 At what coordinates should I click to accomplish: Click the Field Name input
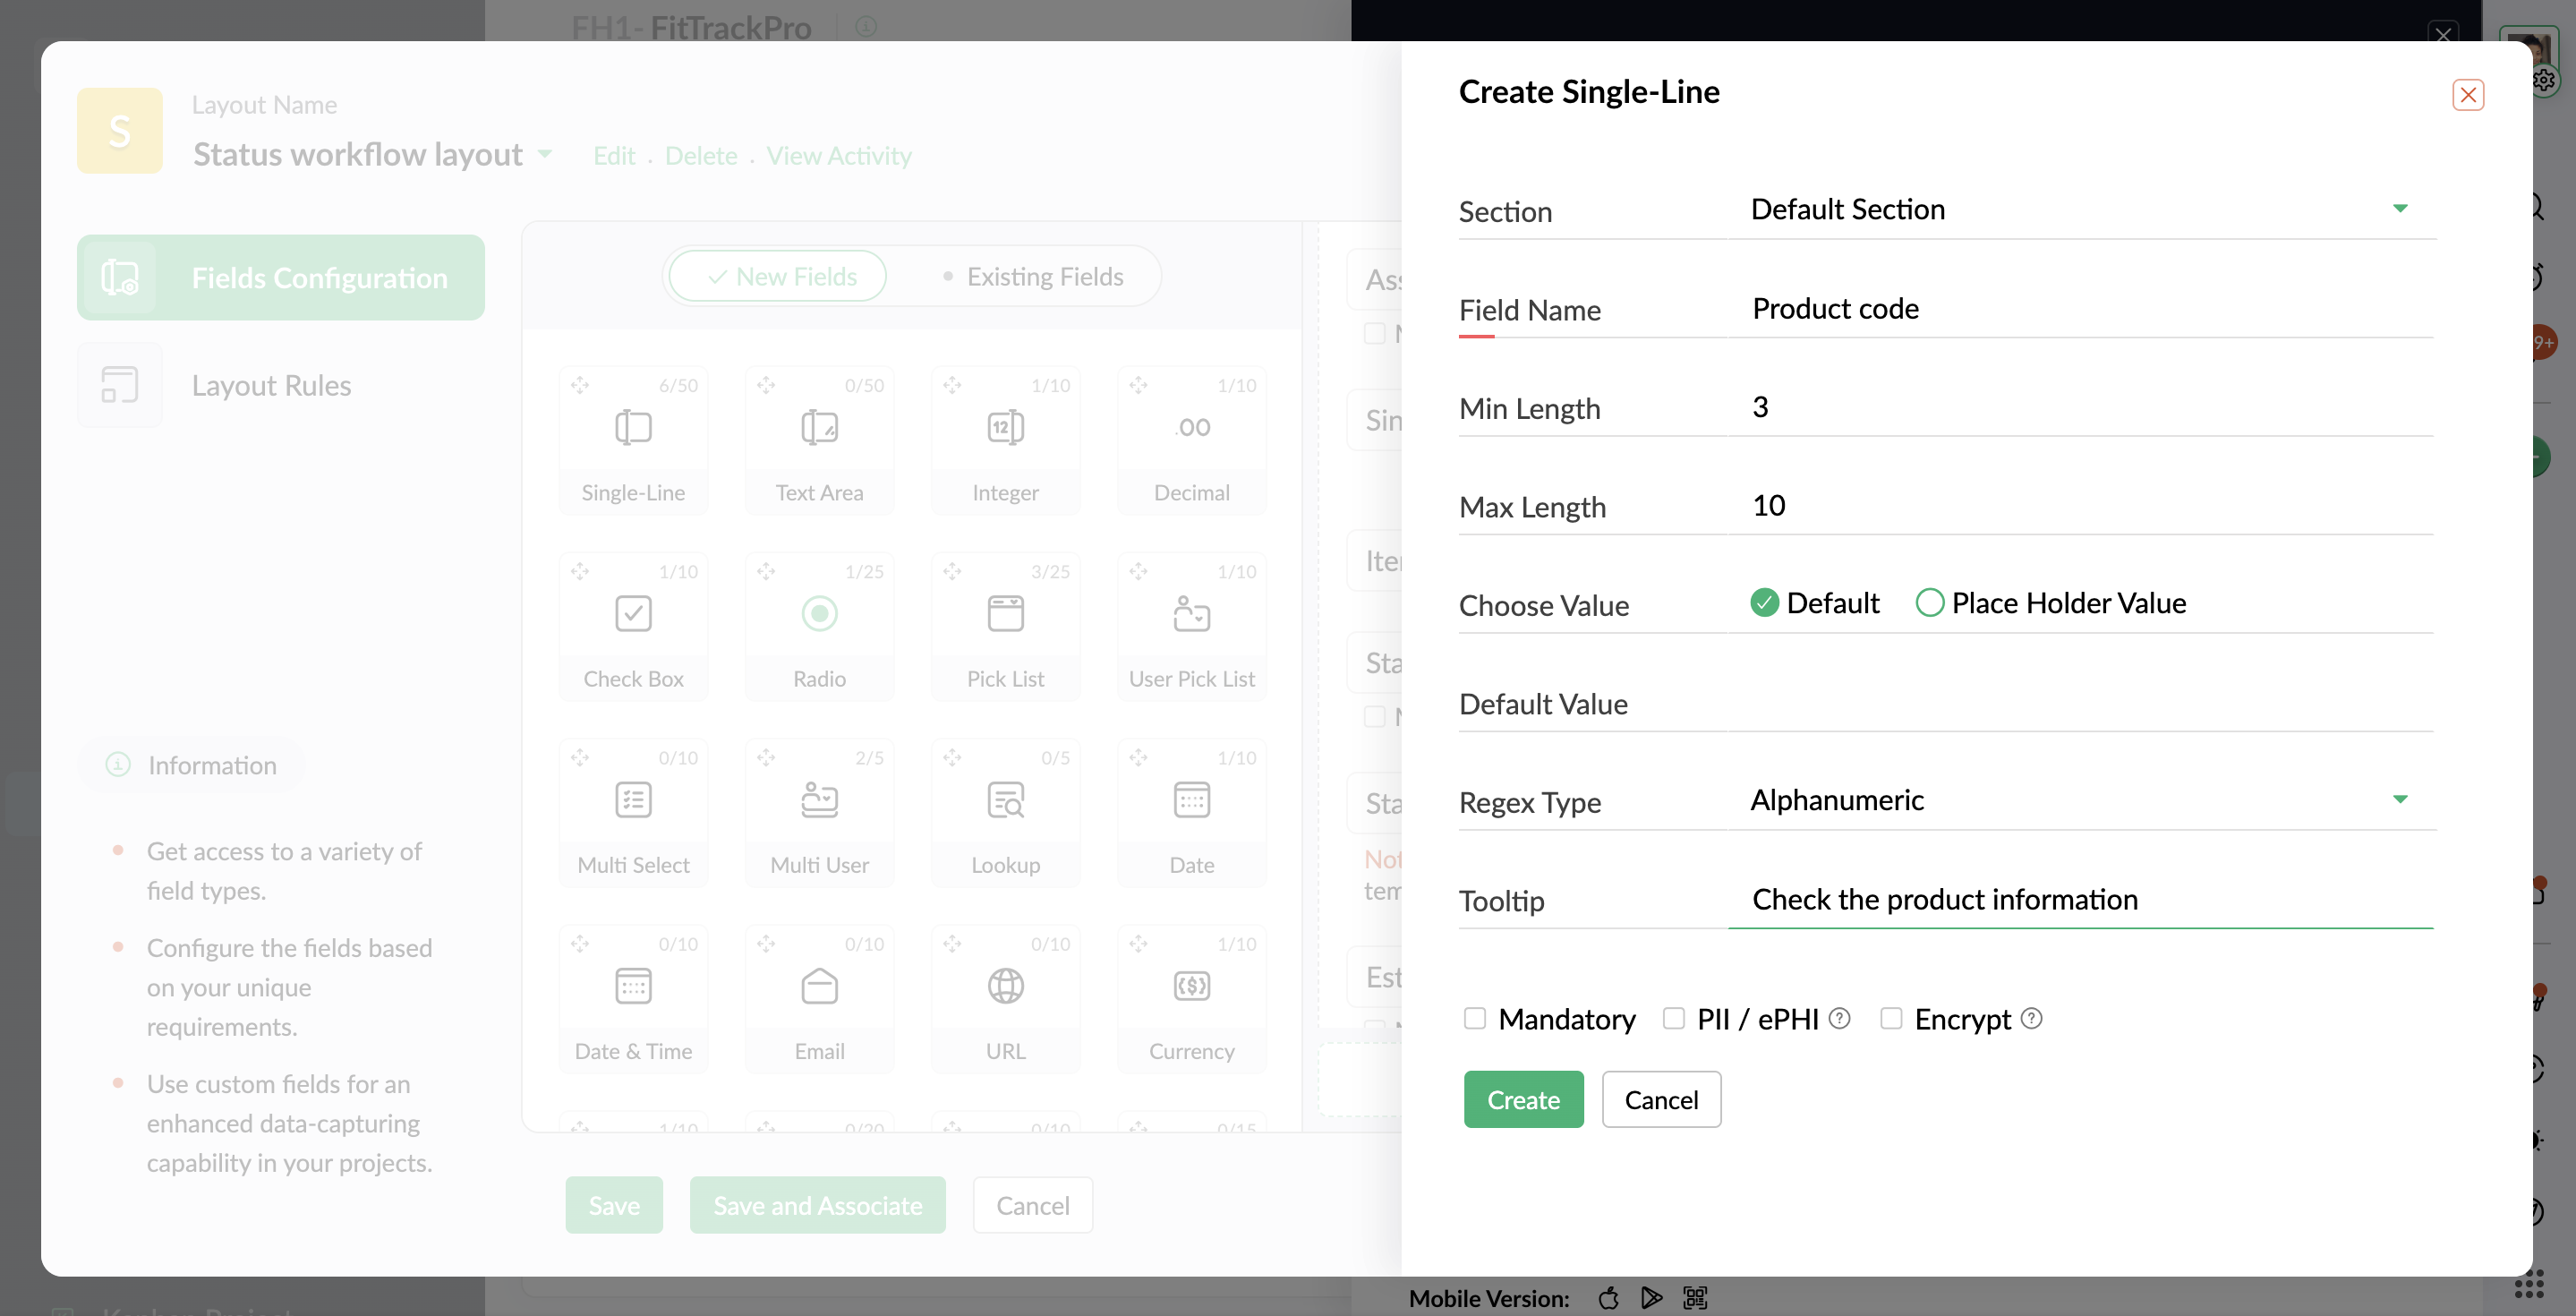pos(2082,308)
